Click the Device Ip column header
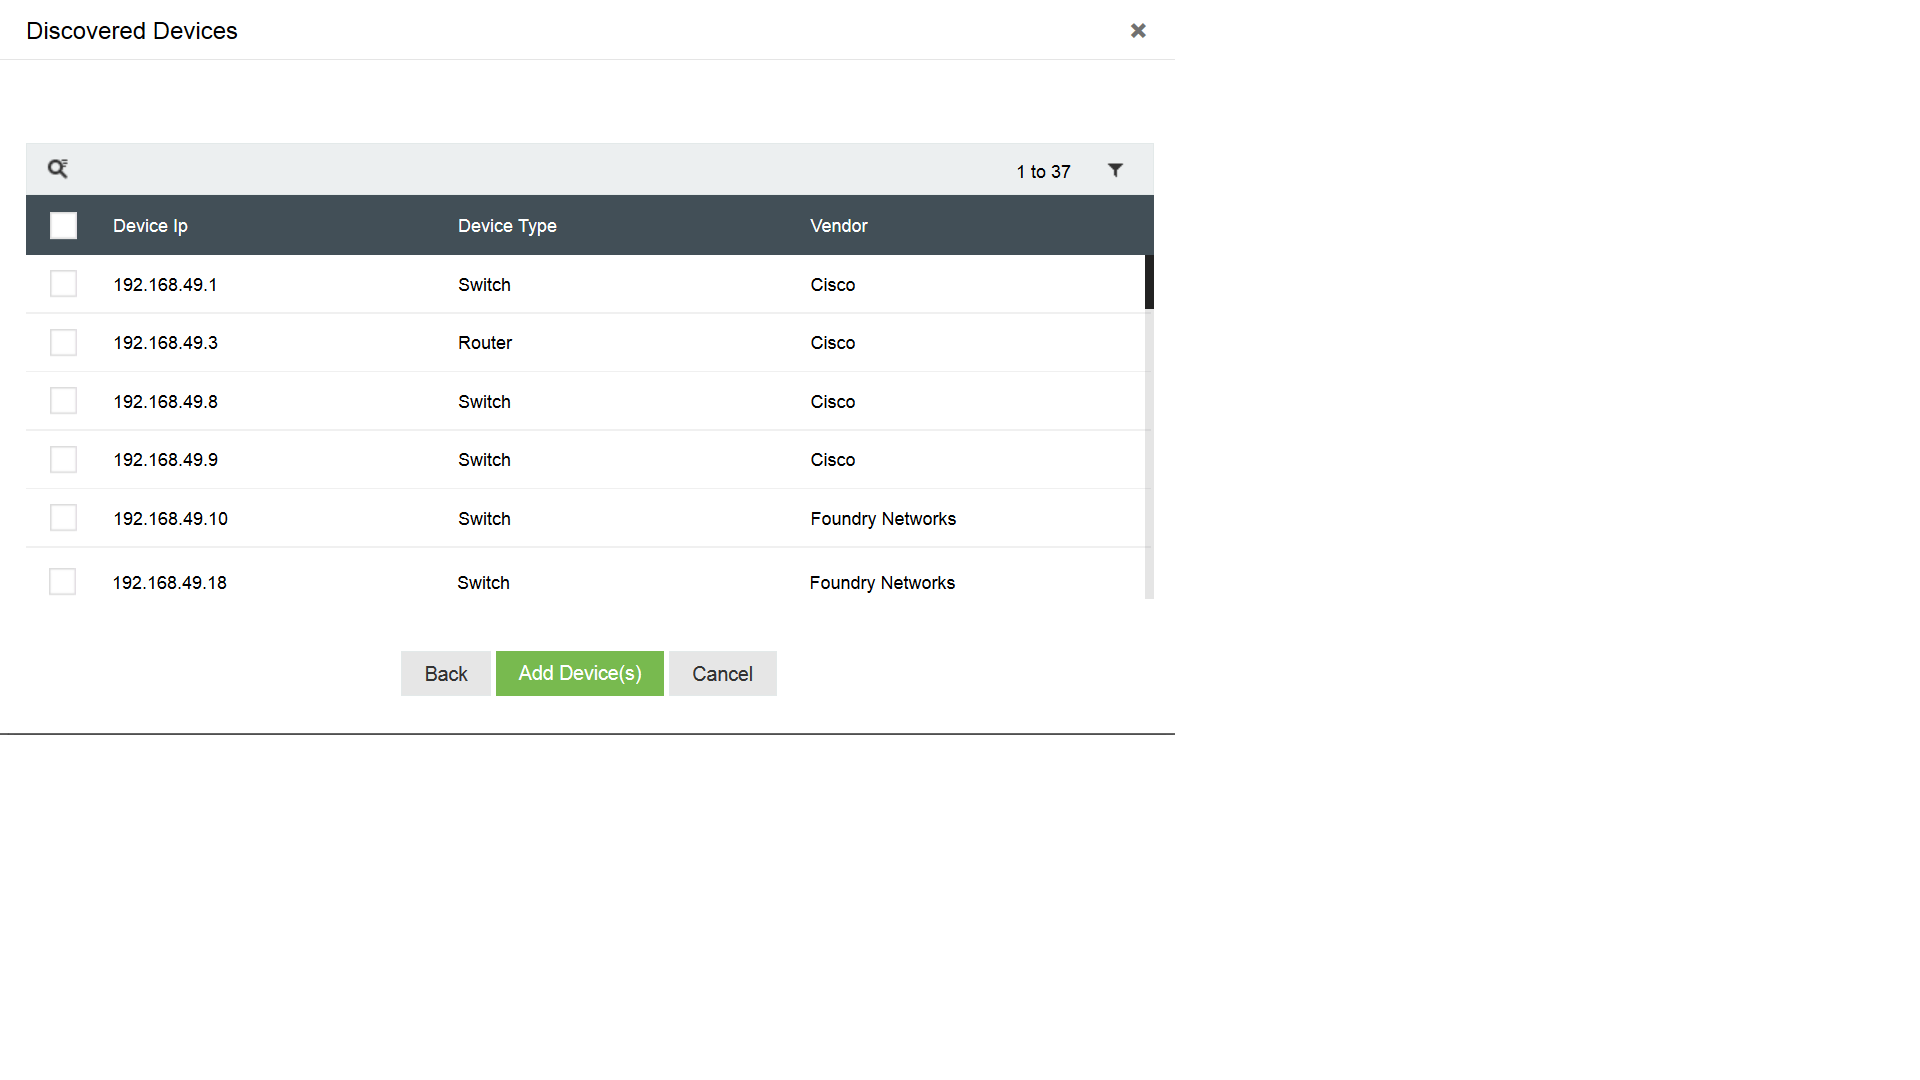The width and height of the screenshot is (1920, 1080). point(149,225)
